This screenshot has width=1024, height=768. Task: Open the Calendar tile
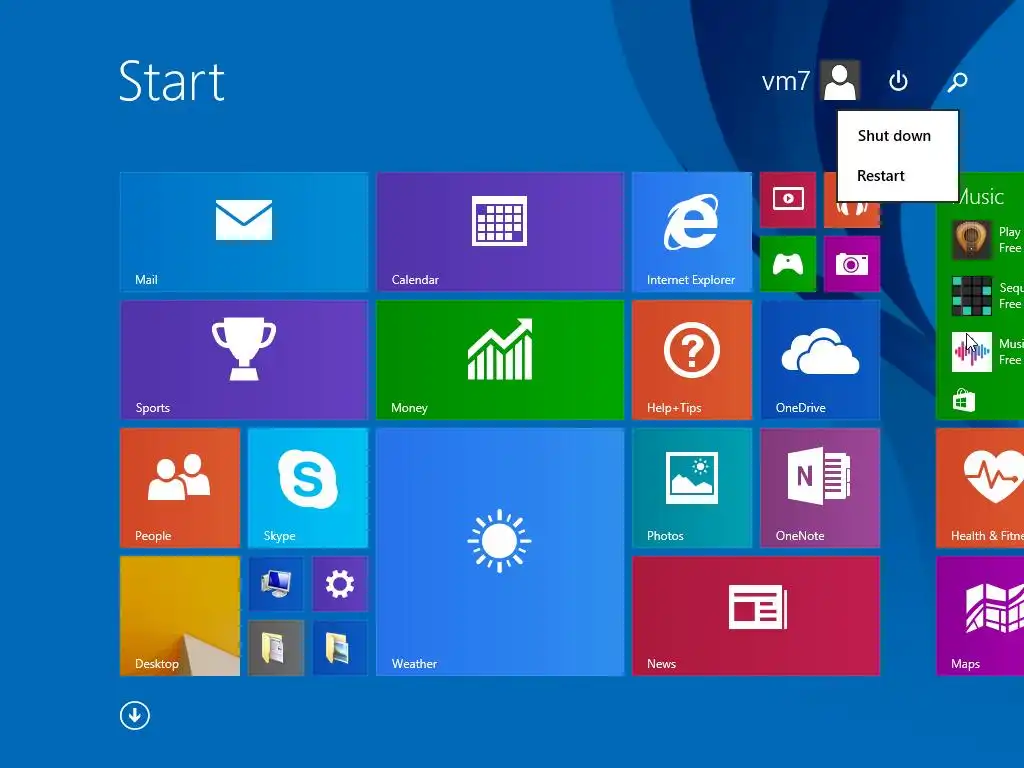(500, 232)
